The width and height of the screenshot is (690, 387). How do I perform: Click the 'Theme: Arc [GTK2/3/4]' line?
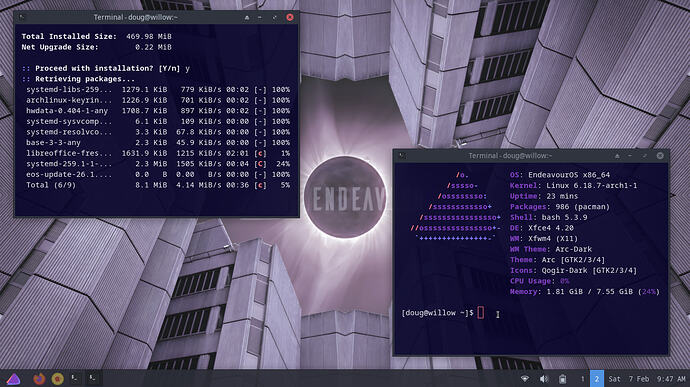[558, 260]
